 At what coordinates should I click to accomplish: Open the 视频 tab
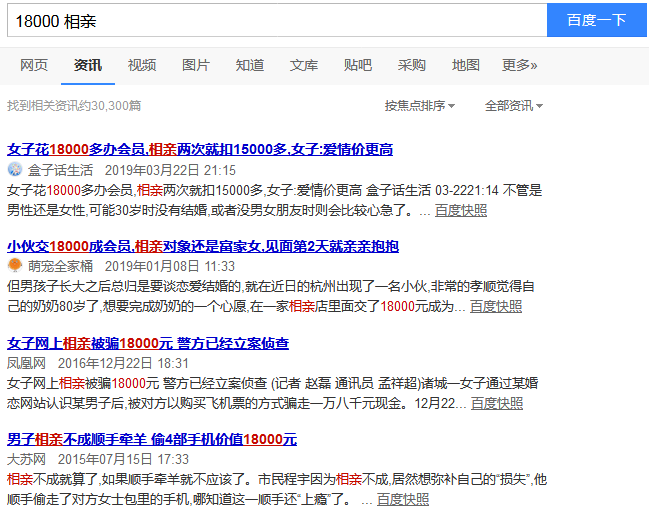coord(142,65)
